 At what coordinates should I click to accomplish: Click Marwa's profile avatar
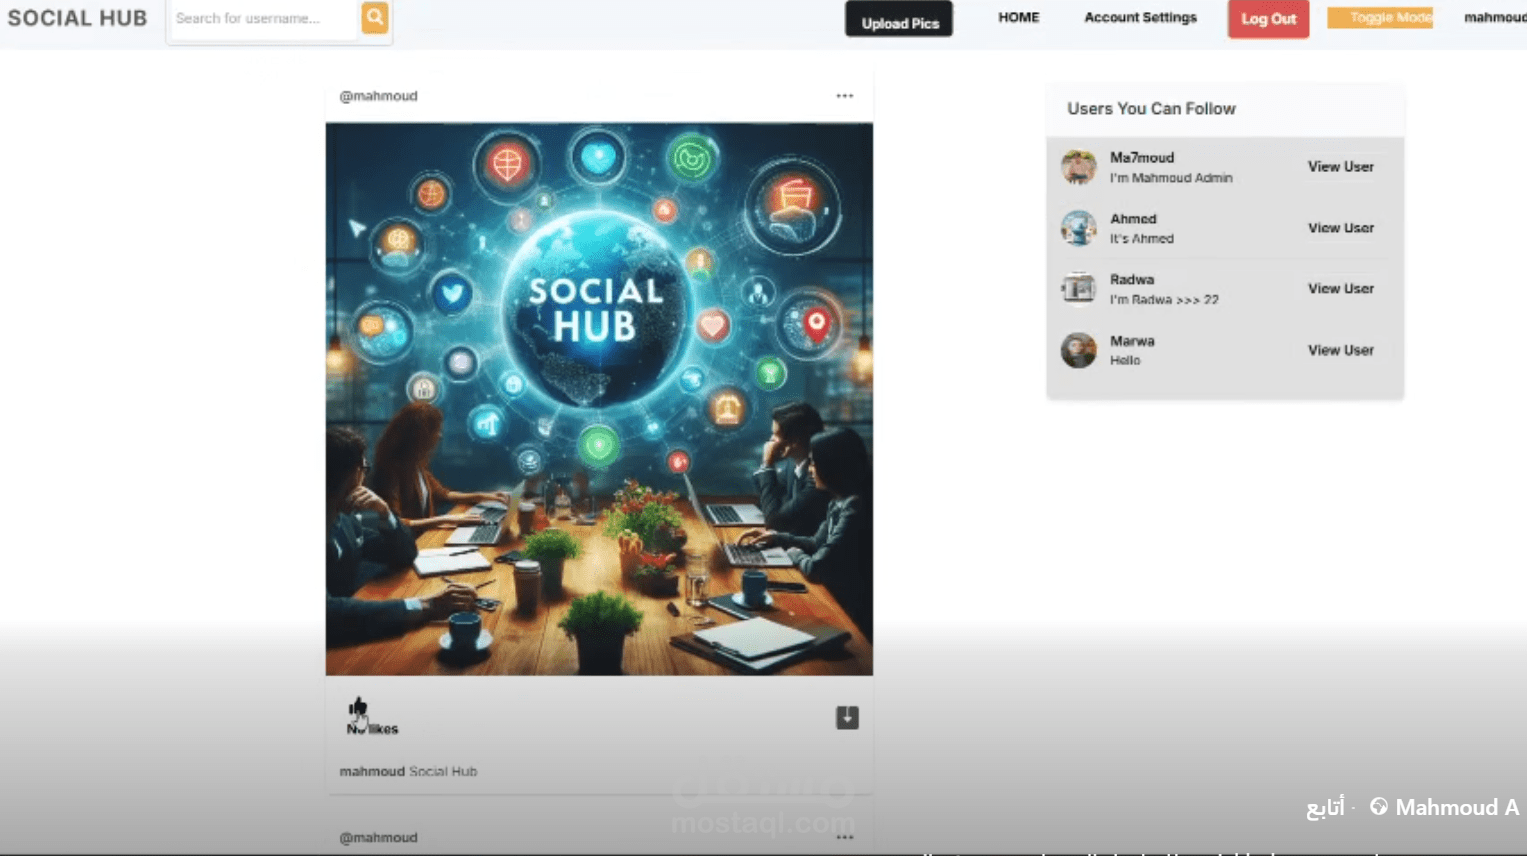[1079, 350]
